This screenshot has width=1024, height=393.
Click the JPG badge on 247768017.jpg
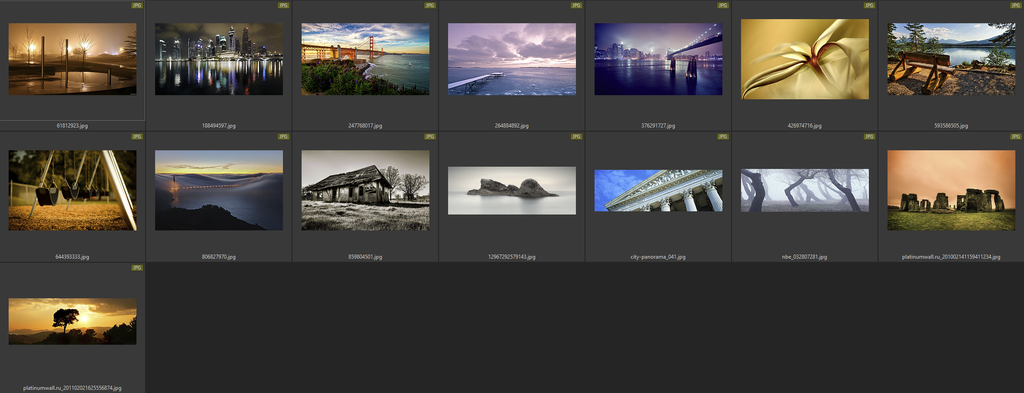(430, 5)
